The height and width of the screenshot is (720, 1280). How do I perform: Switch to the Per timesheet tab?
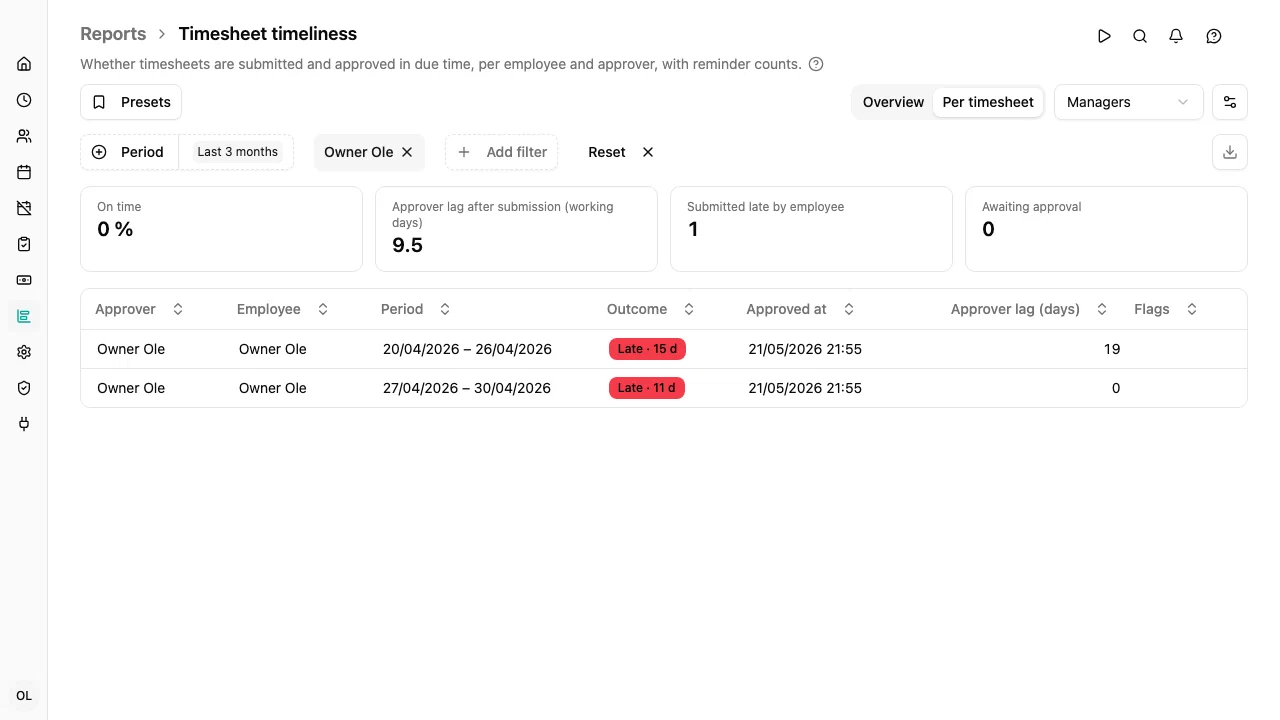pos(988,102)
